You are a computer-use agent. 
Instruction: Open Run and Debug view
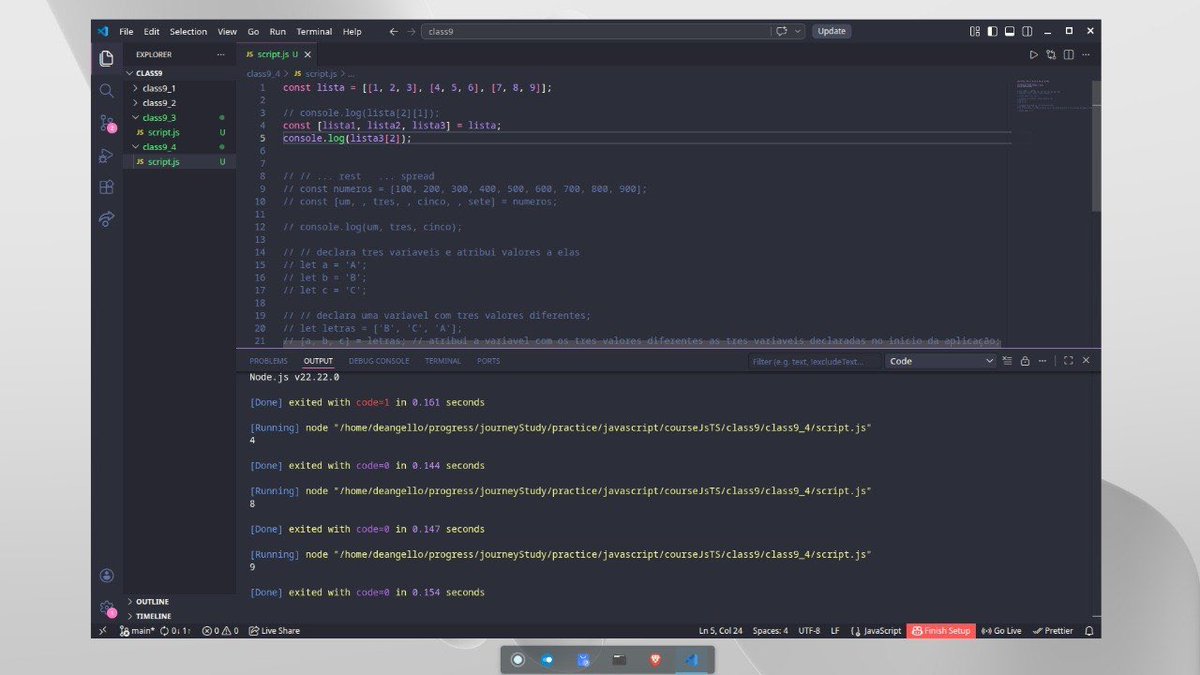pyautogui.click(x=106, y=155)
